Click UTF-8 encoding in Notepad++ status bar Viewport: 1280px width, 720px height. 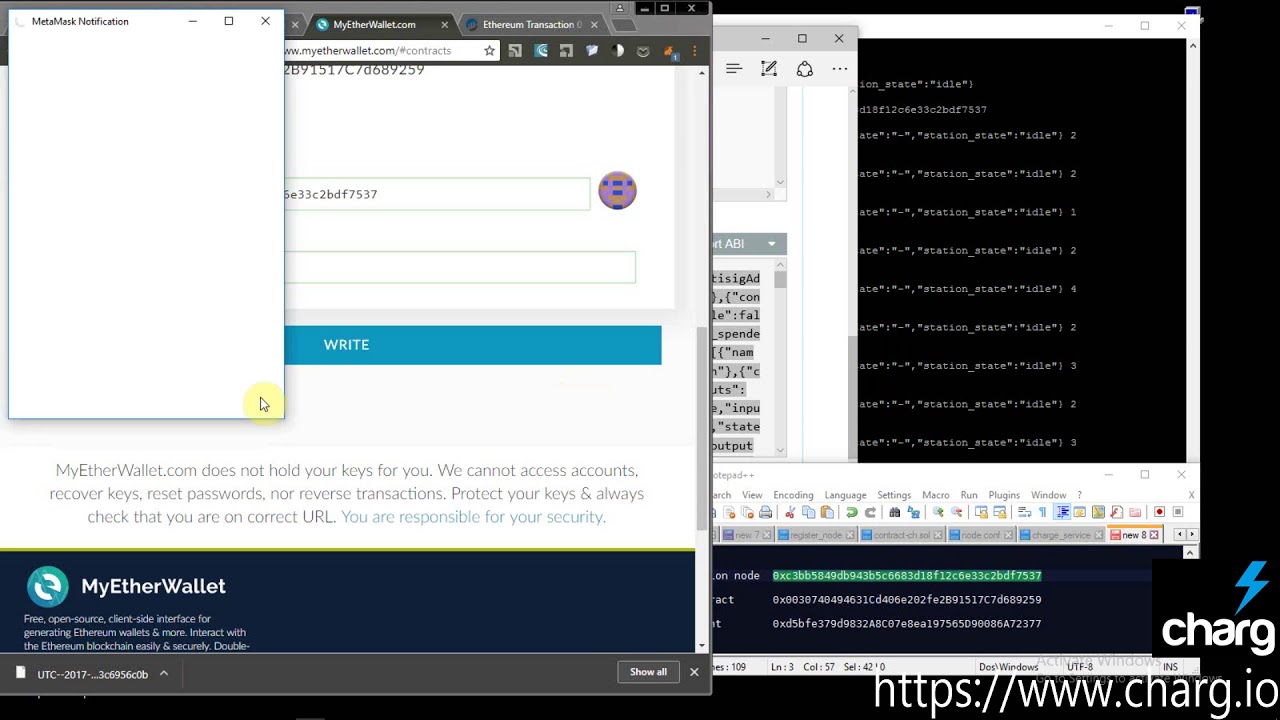point(1080,667)
